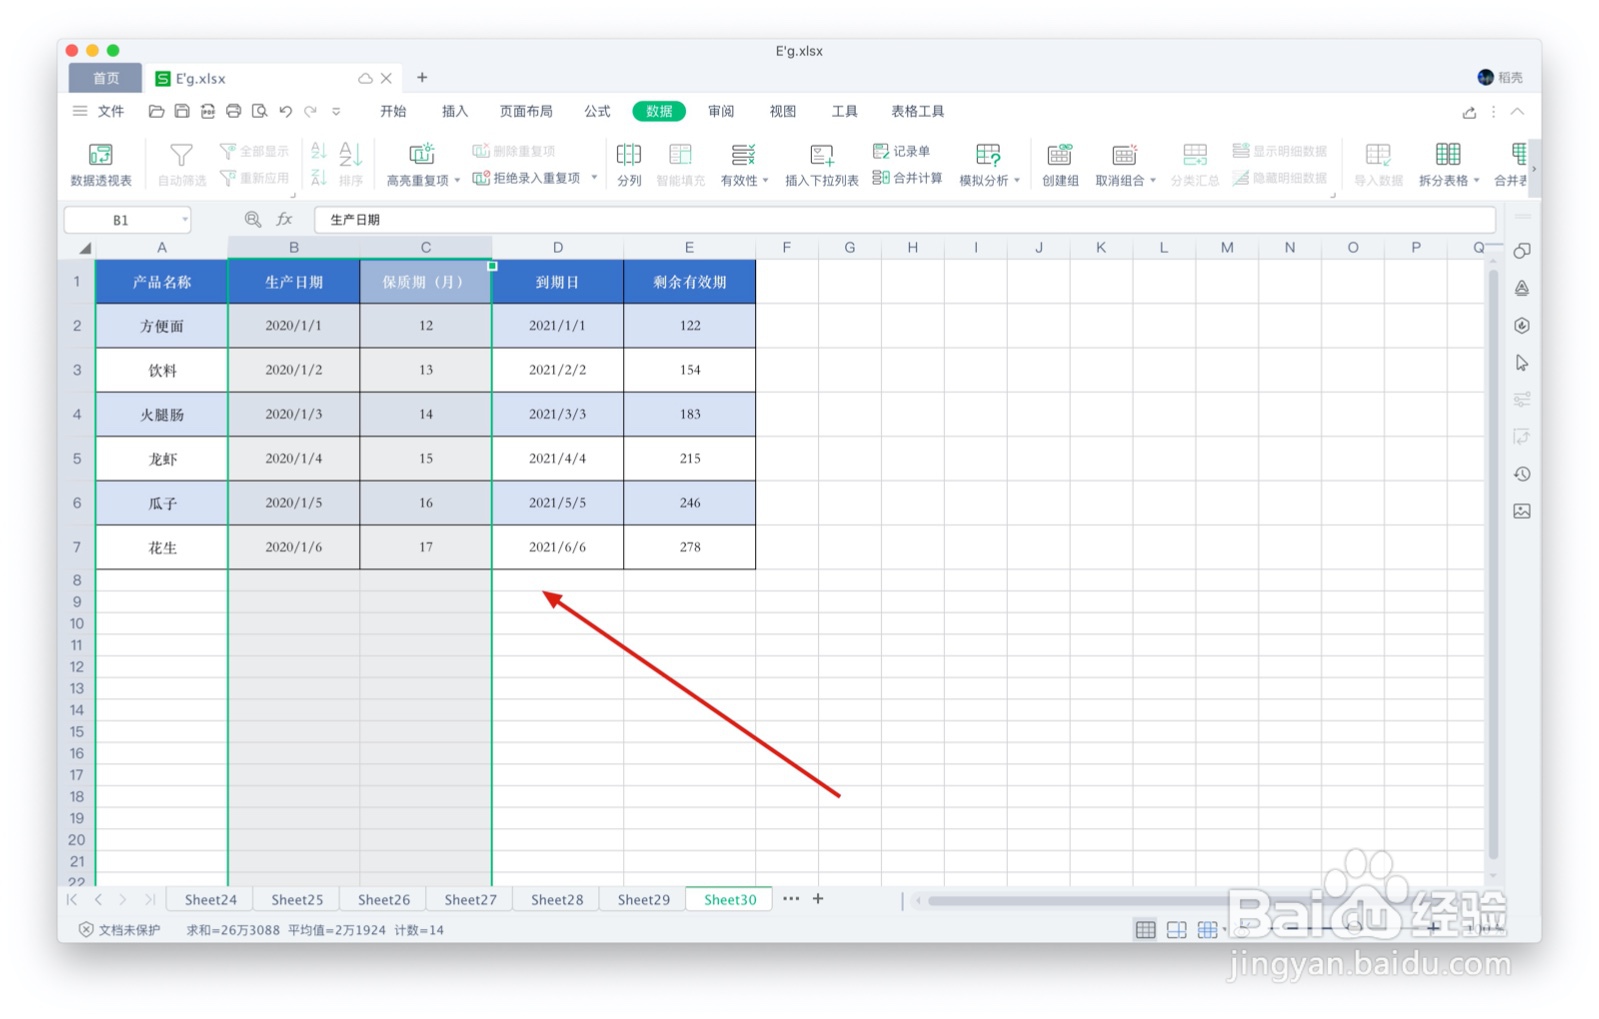This screenshot has height=1019, width=1599.
Task: Close the E'g.xlsx document tab
Action: tap(386, 78)
